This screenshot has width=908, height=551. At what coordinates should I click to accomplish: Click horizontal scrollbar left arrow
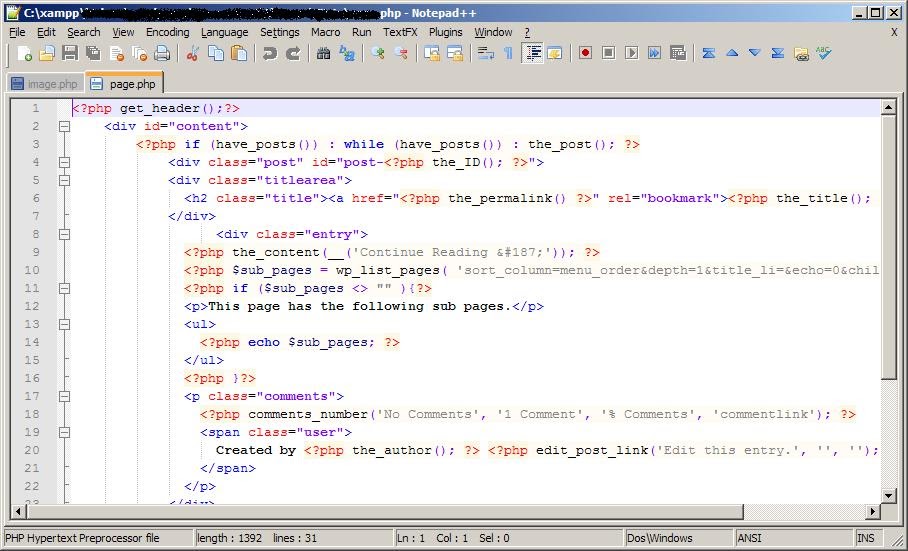(x=19, y=511)
